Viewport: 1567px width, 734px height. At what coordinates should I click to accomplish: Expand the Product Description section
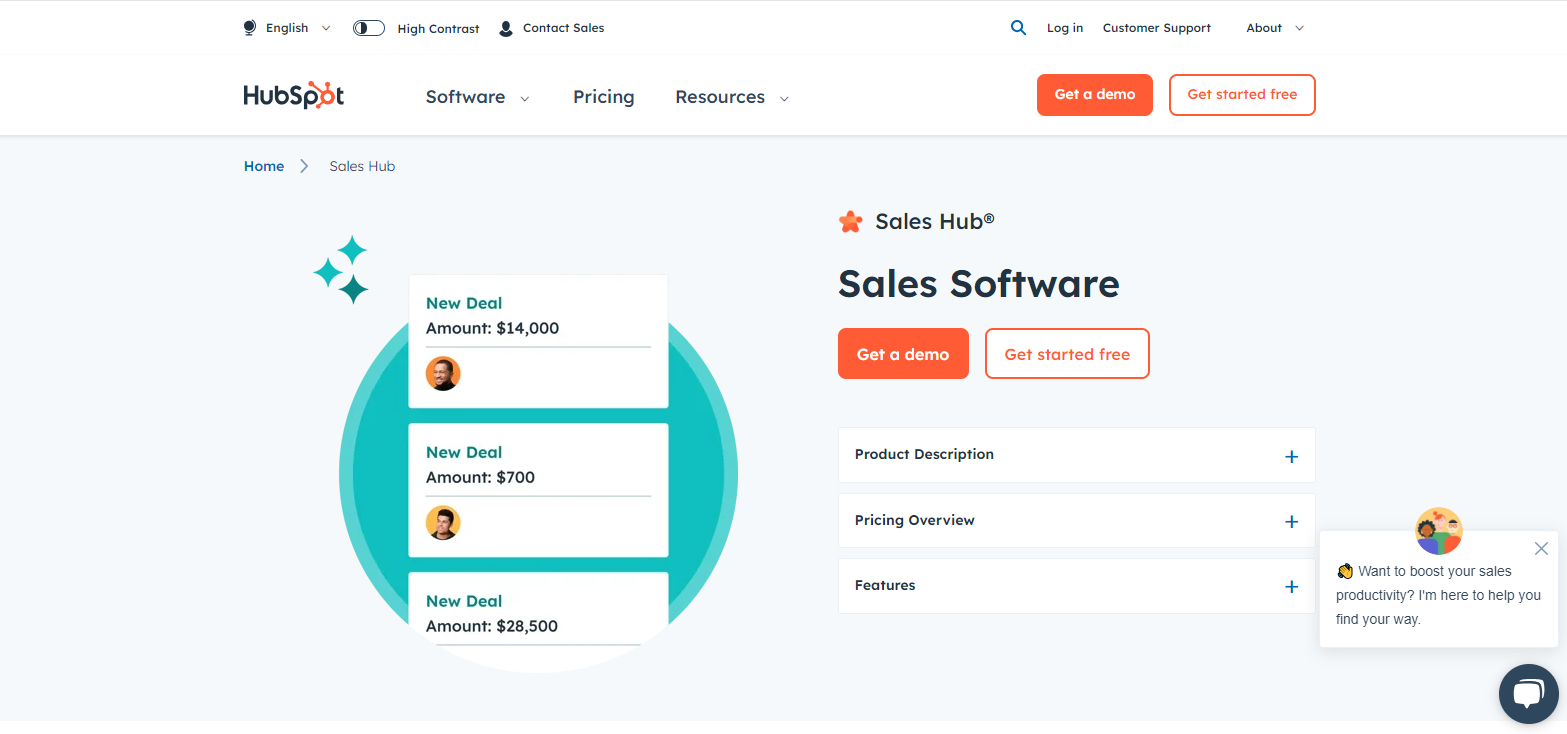[x=1077, y=455]
